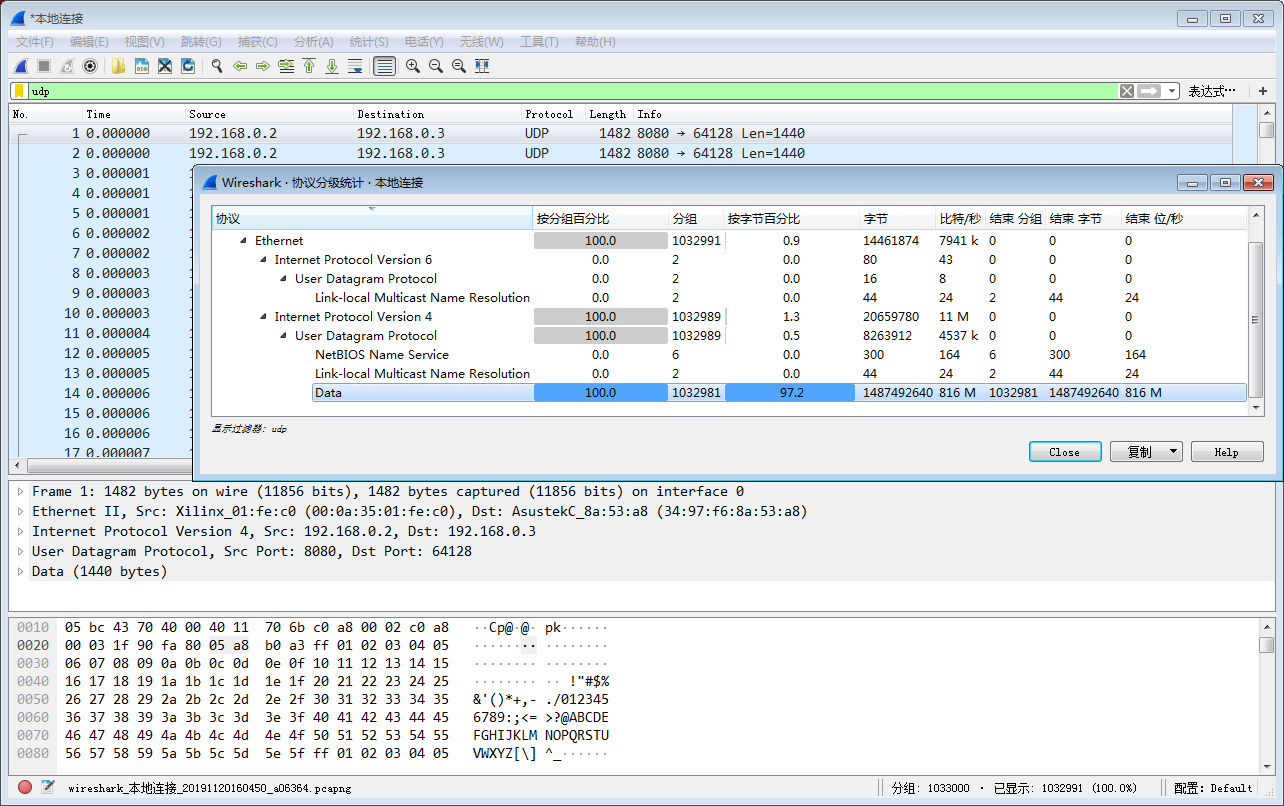Select packet number 2 in the packet list
This screenshot has width=1284, height=806.
tap(620, 153)
